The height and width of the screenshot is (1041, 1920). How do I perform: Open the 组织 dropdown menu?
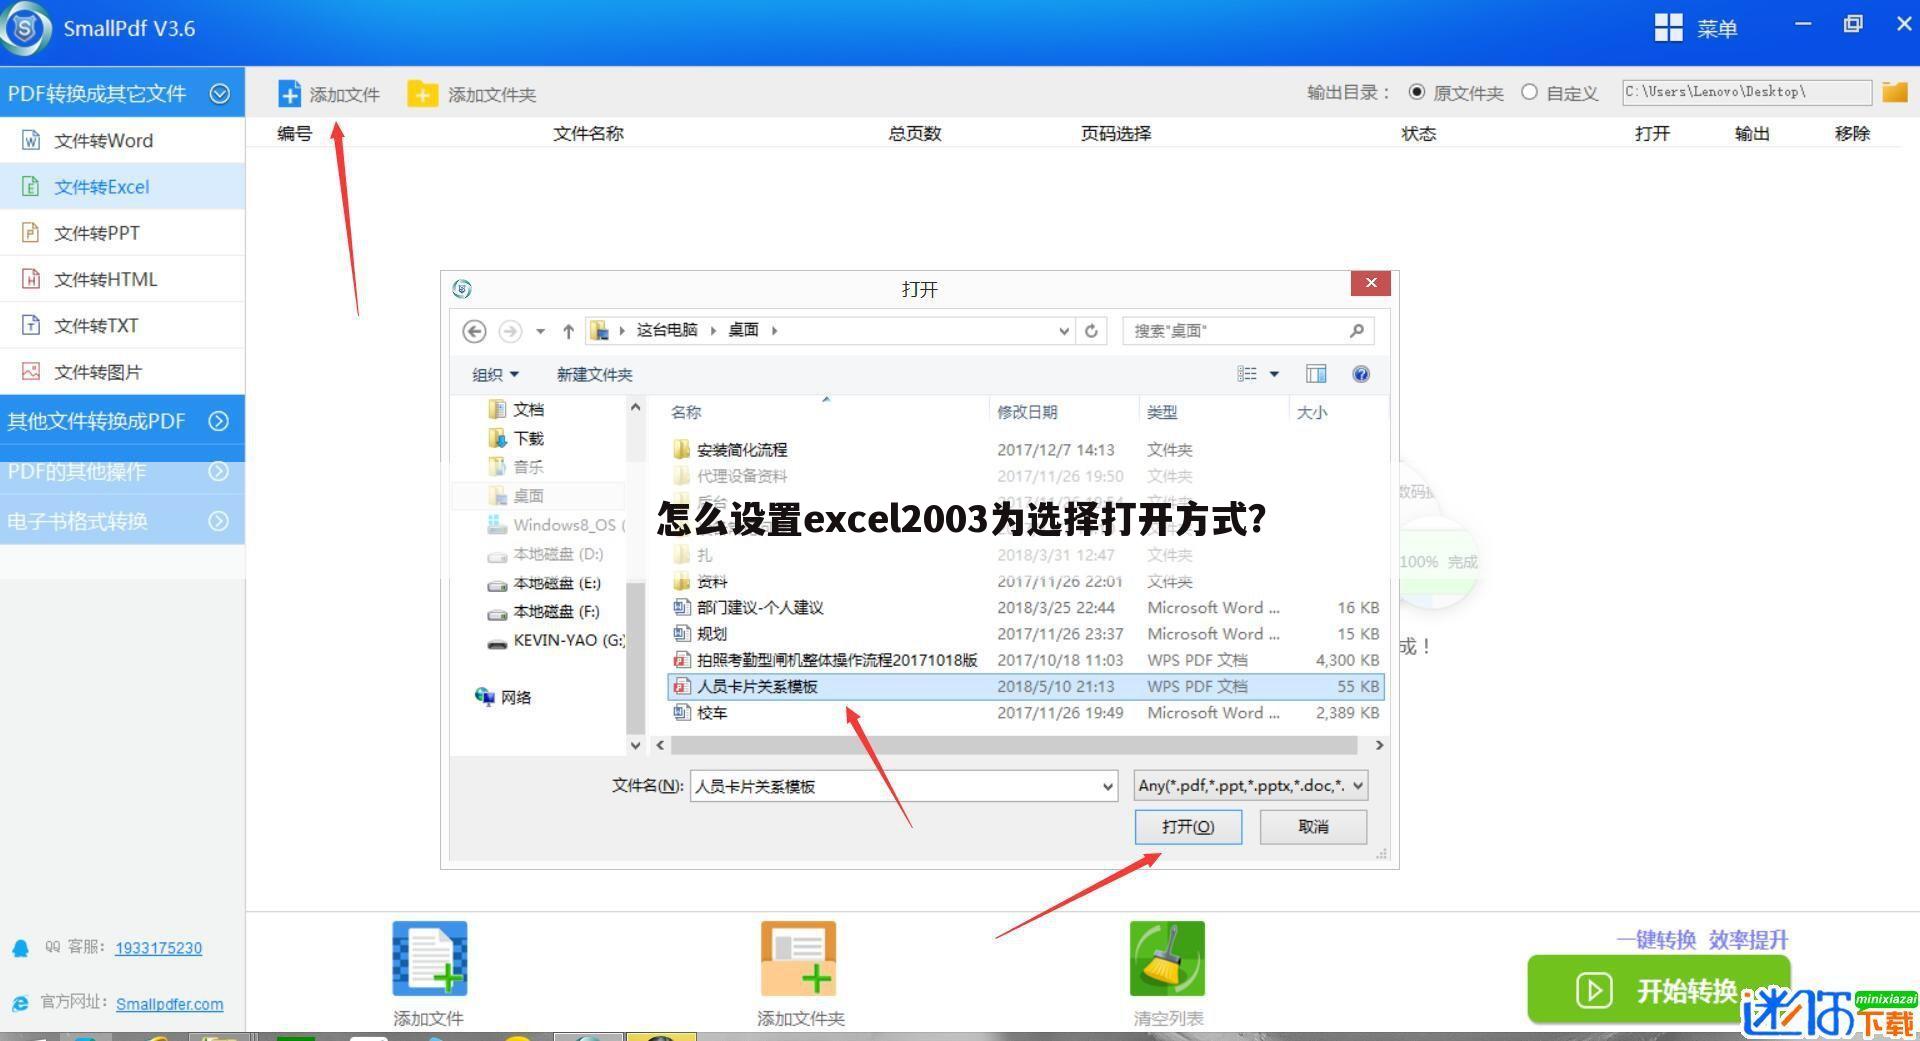[495, 374]
